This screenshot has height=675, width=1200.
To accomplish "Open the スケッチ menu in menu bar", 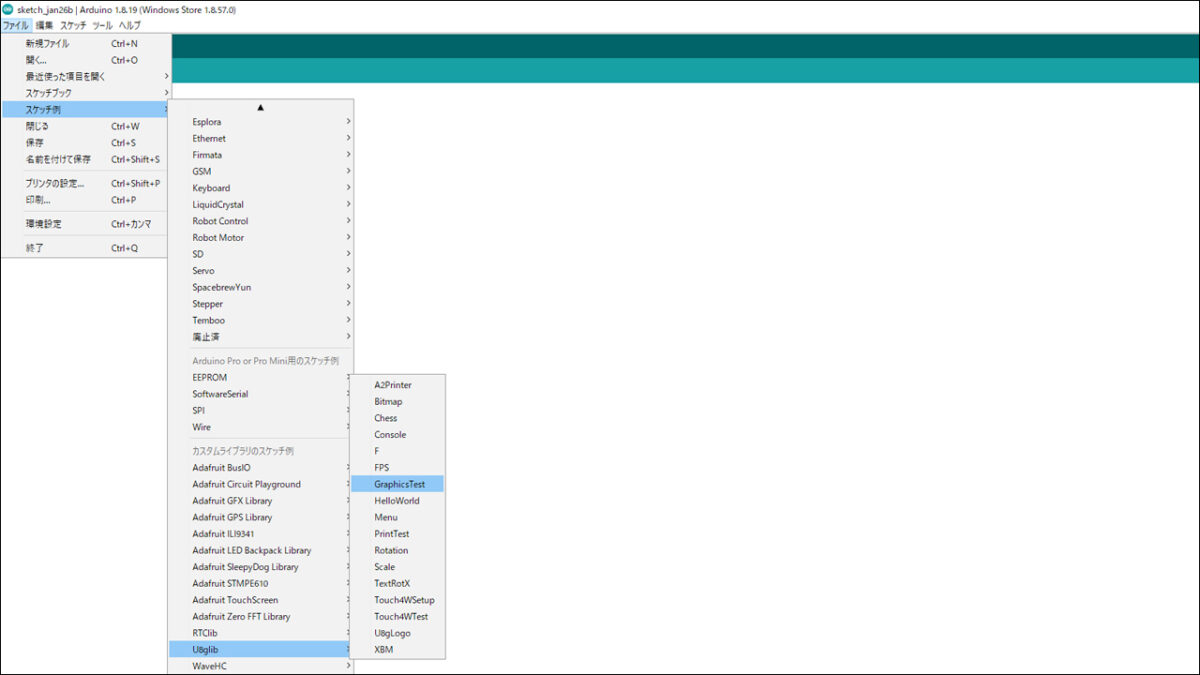I will pyautogui.click(x=73, y=25).
